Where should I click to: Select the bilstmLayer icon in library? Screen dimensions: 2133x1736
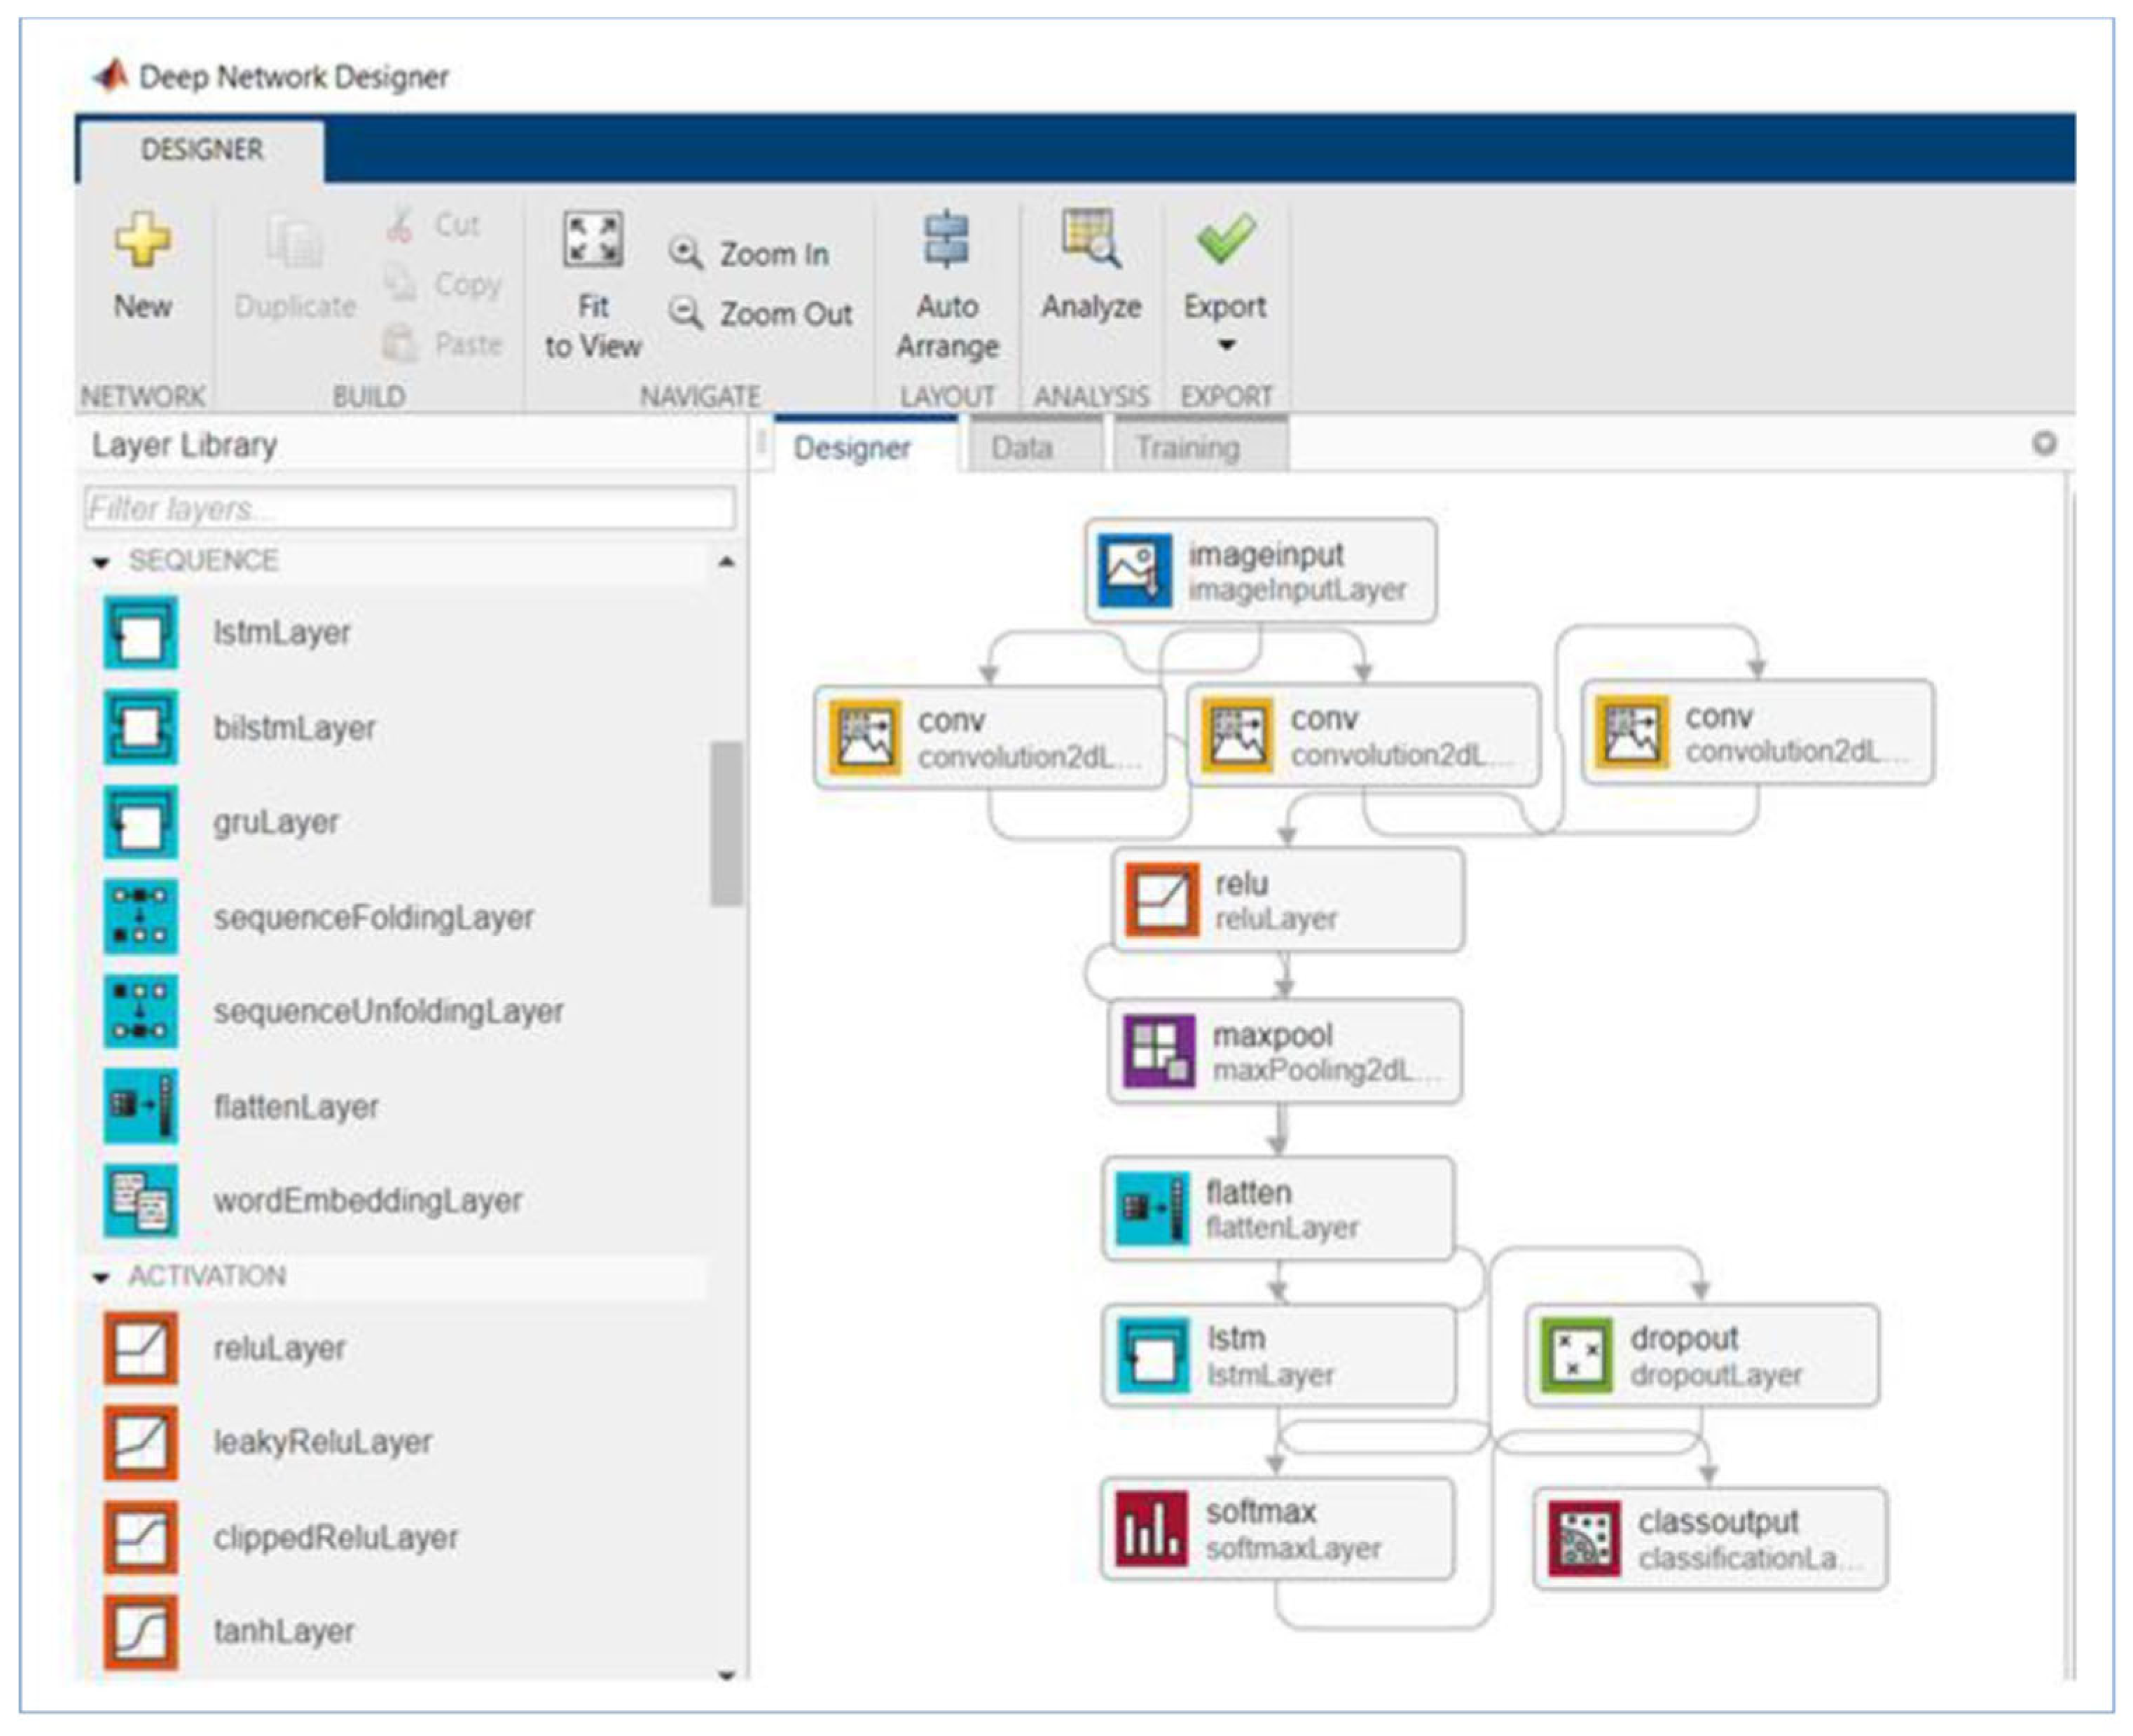pos(141,727)
